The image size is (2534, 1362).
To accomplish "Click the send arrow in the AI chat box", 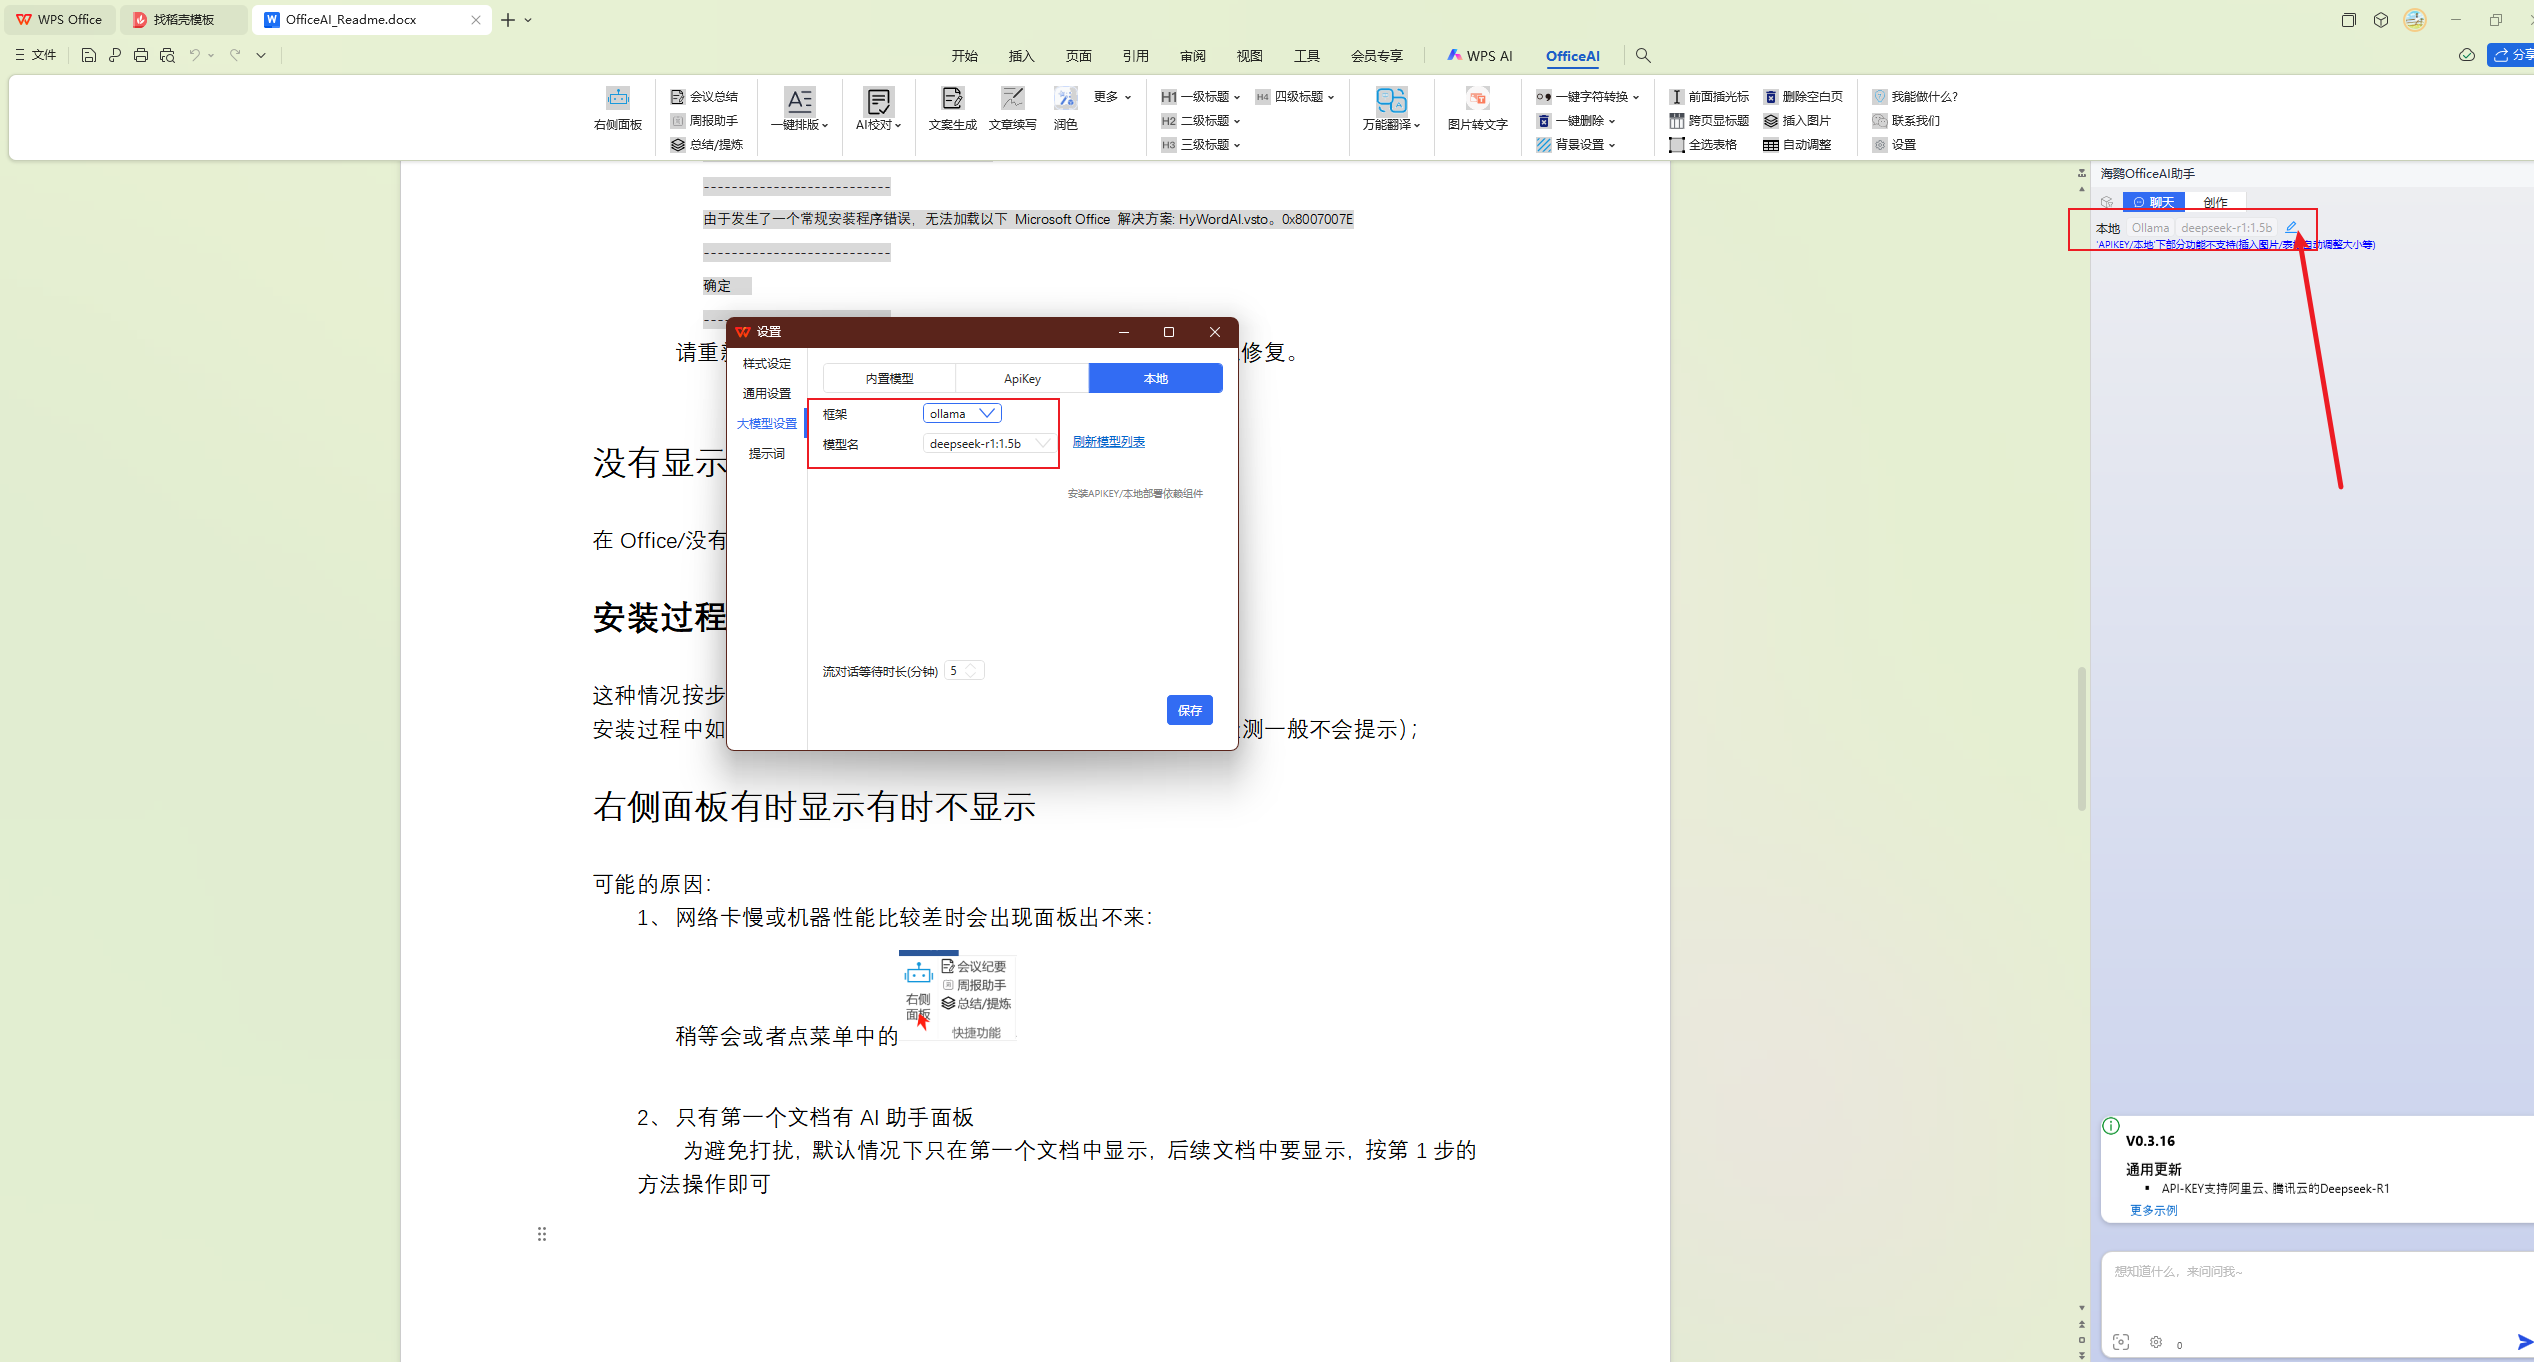I will [x=2522, y=1342].
